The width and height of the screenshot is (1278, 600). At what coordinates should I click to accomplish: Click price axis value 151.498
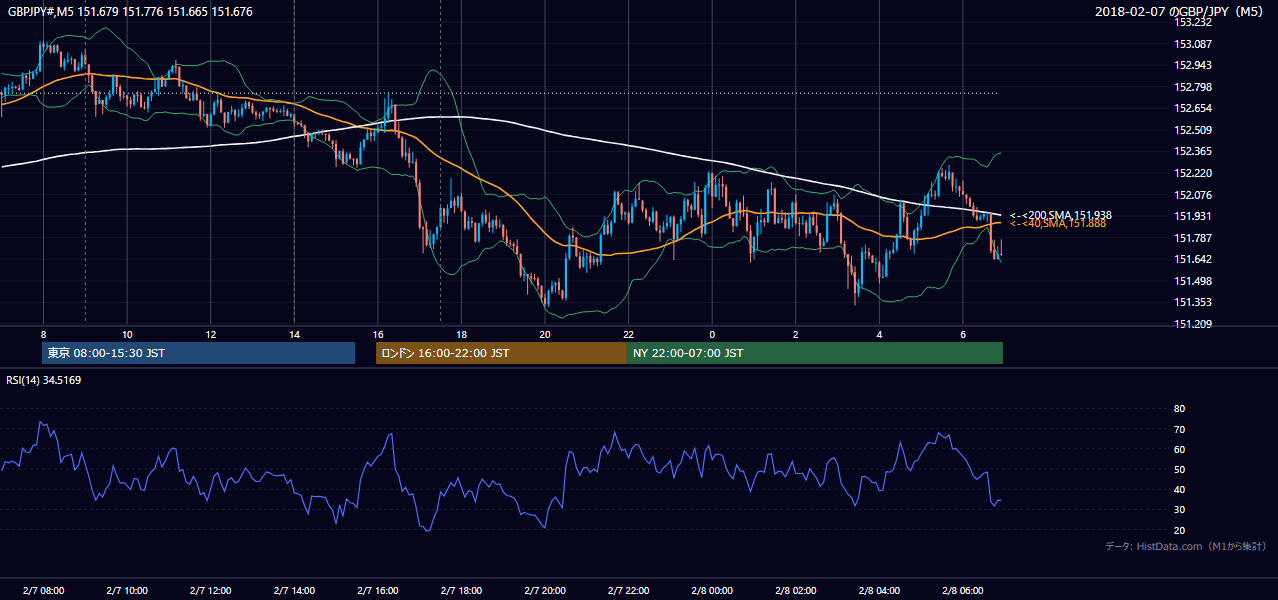pyautogui.click(x=1193, y=281)
